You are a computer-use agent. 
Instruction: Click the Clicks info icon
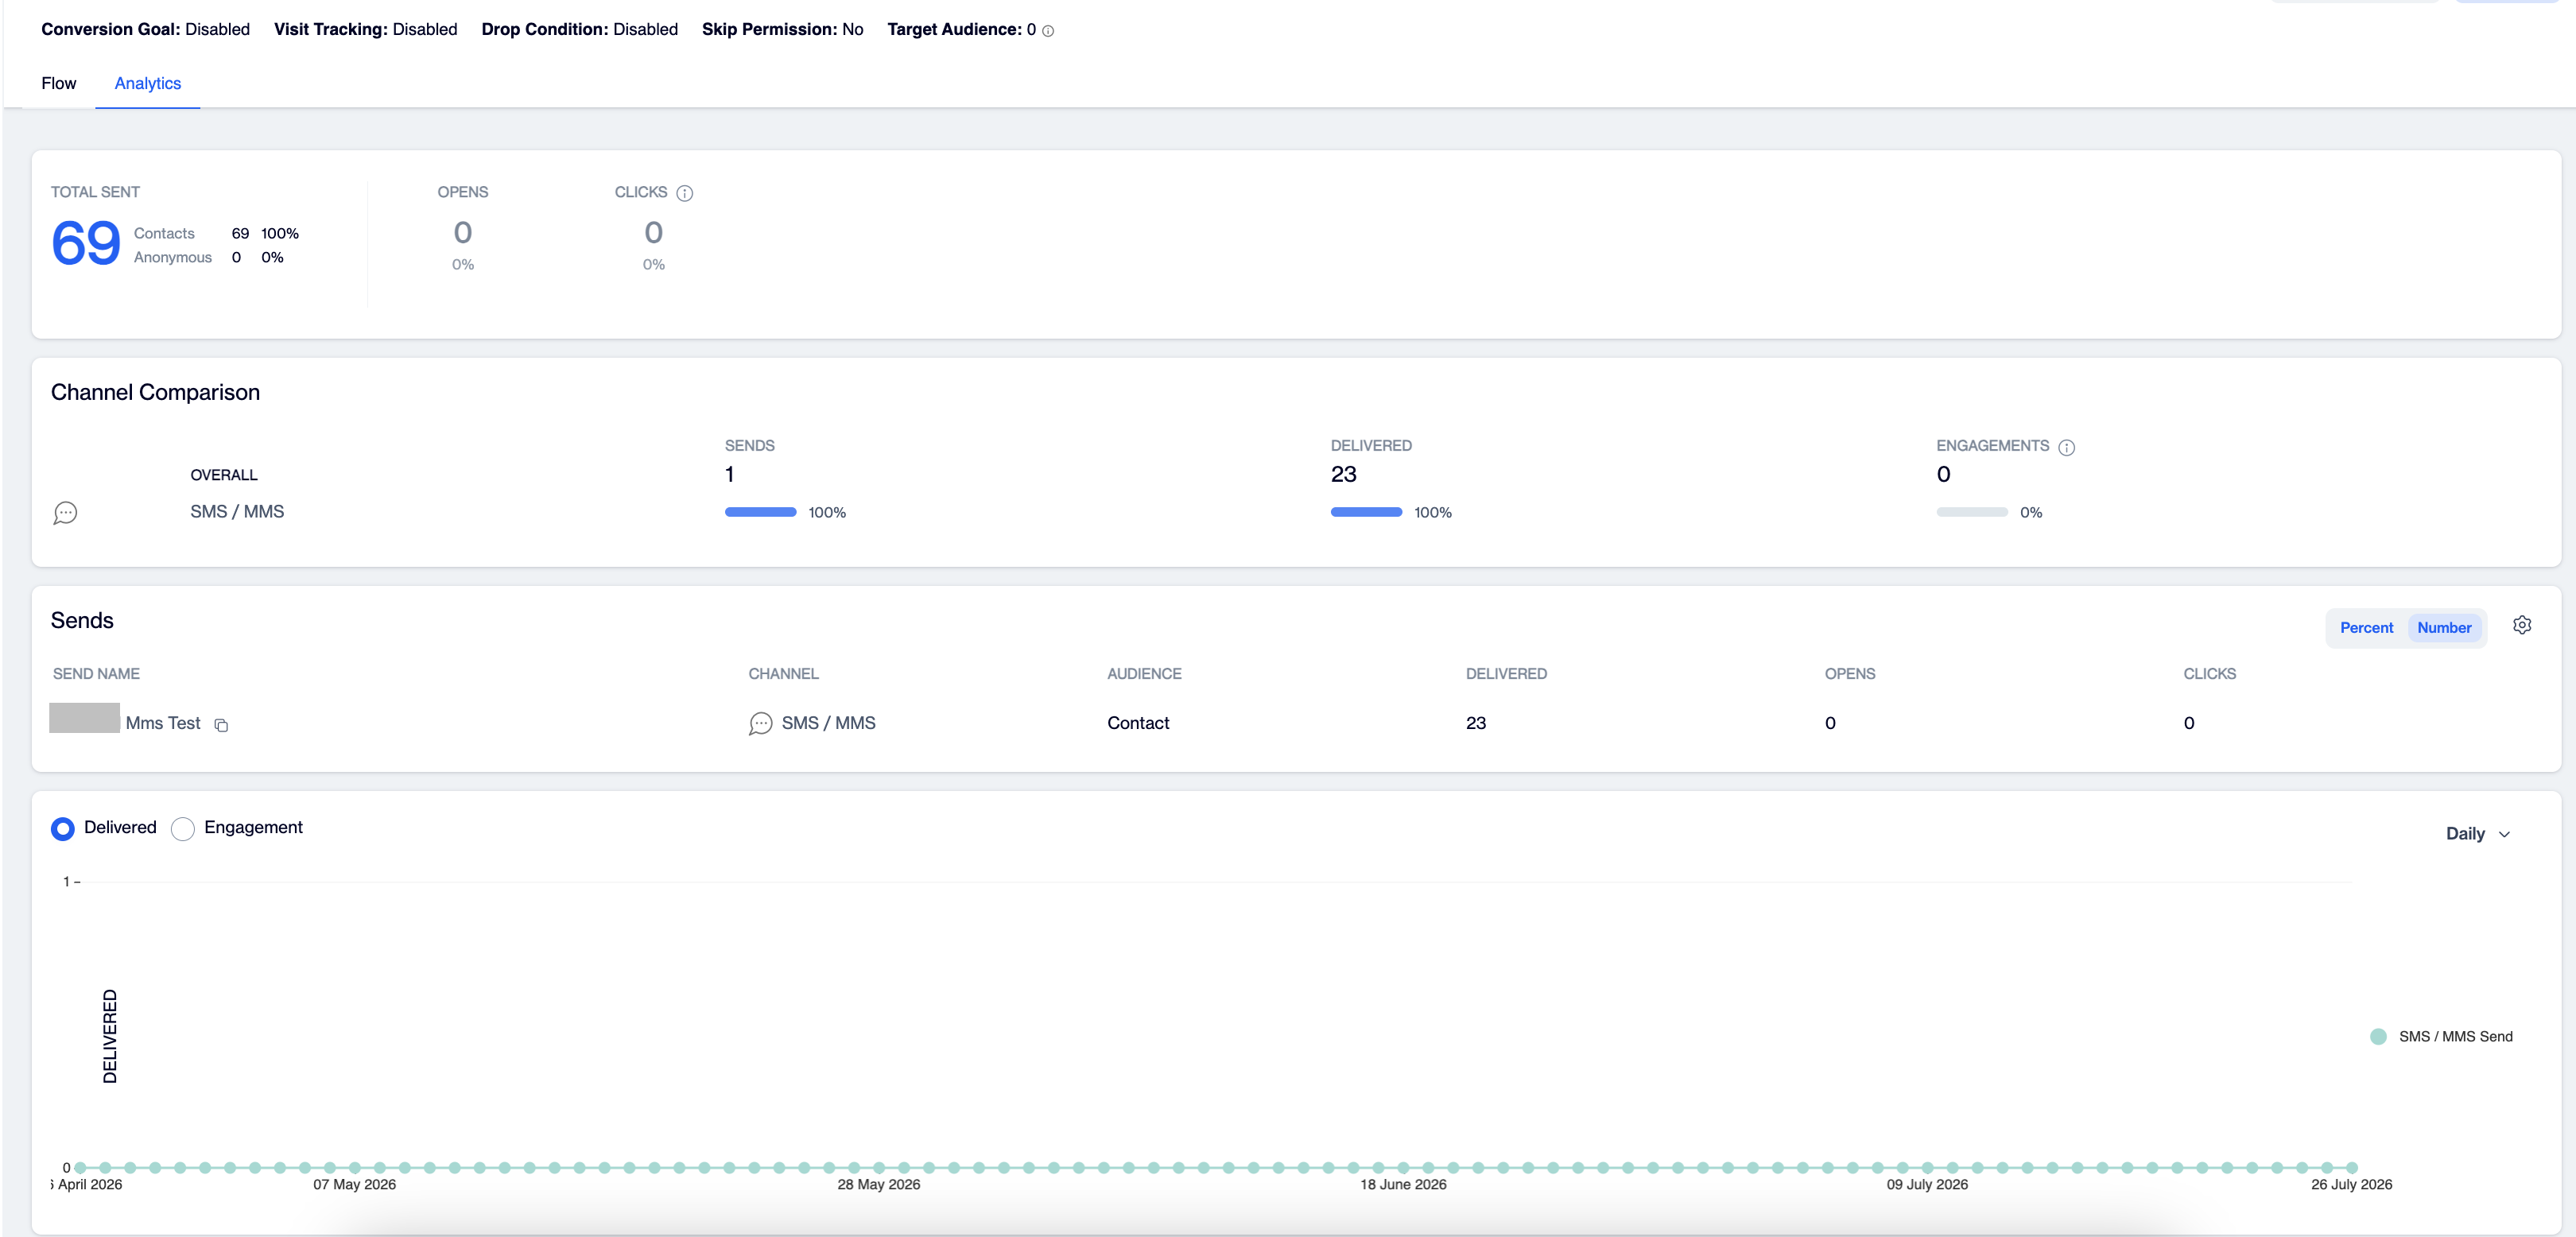click(685, 193)
